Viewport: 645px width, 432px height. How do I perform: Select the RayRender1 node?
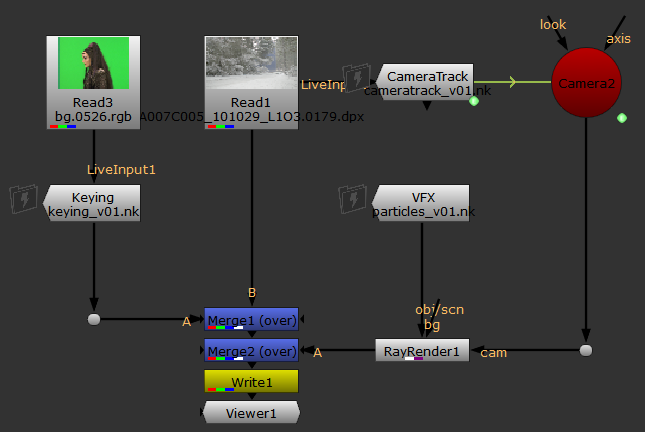pos(421,351)
